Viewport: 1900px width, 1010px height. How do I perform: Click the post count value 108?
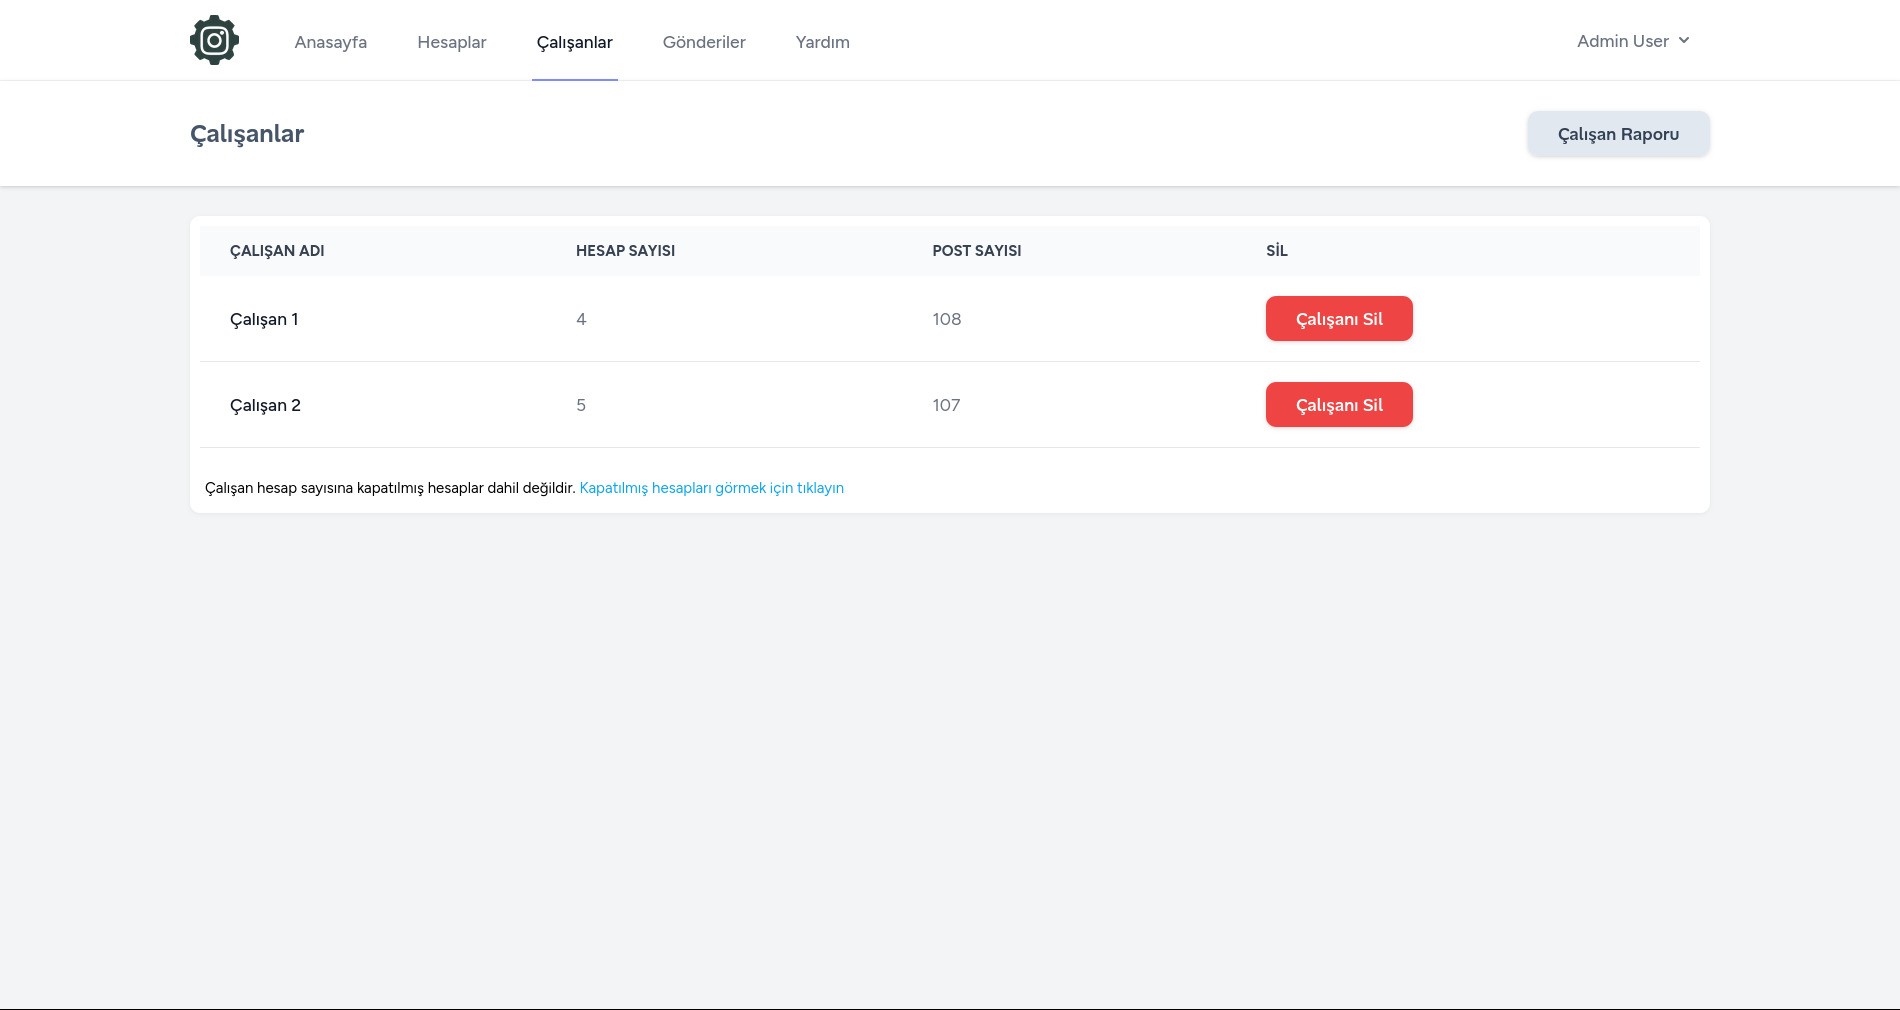tap(946, 320)
